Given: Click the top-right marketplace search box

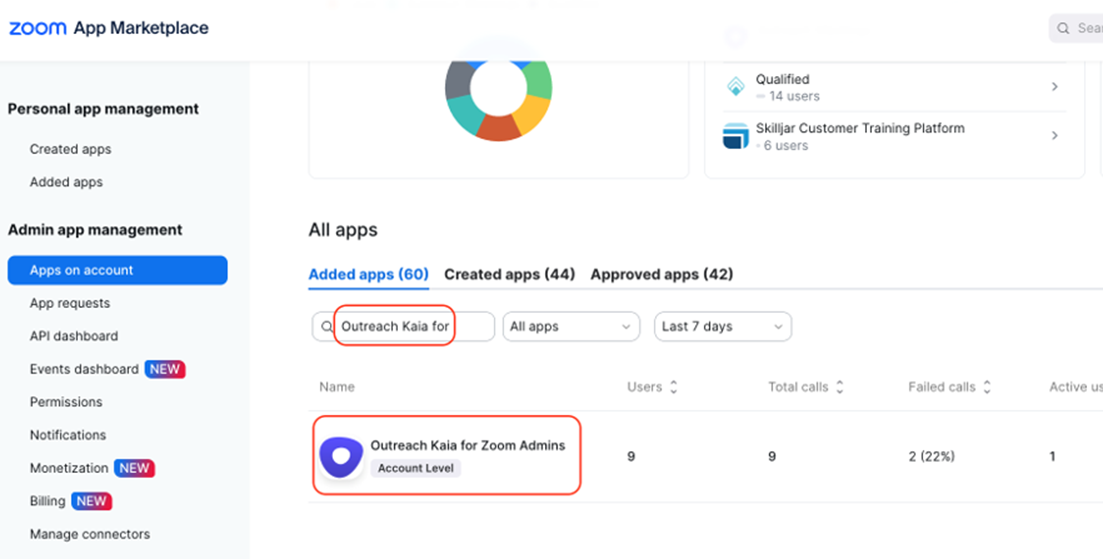Looking at the screenshot, I should click(1076, 29).
